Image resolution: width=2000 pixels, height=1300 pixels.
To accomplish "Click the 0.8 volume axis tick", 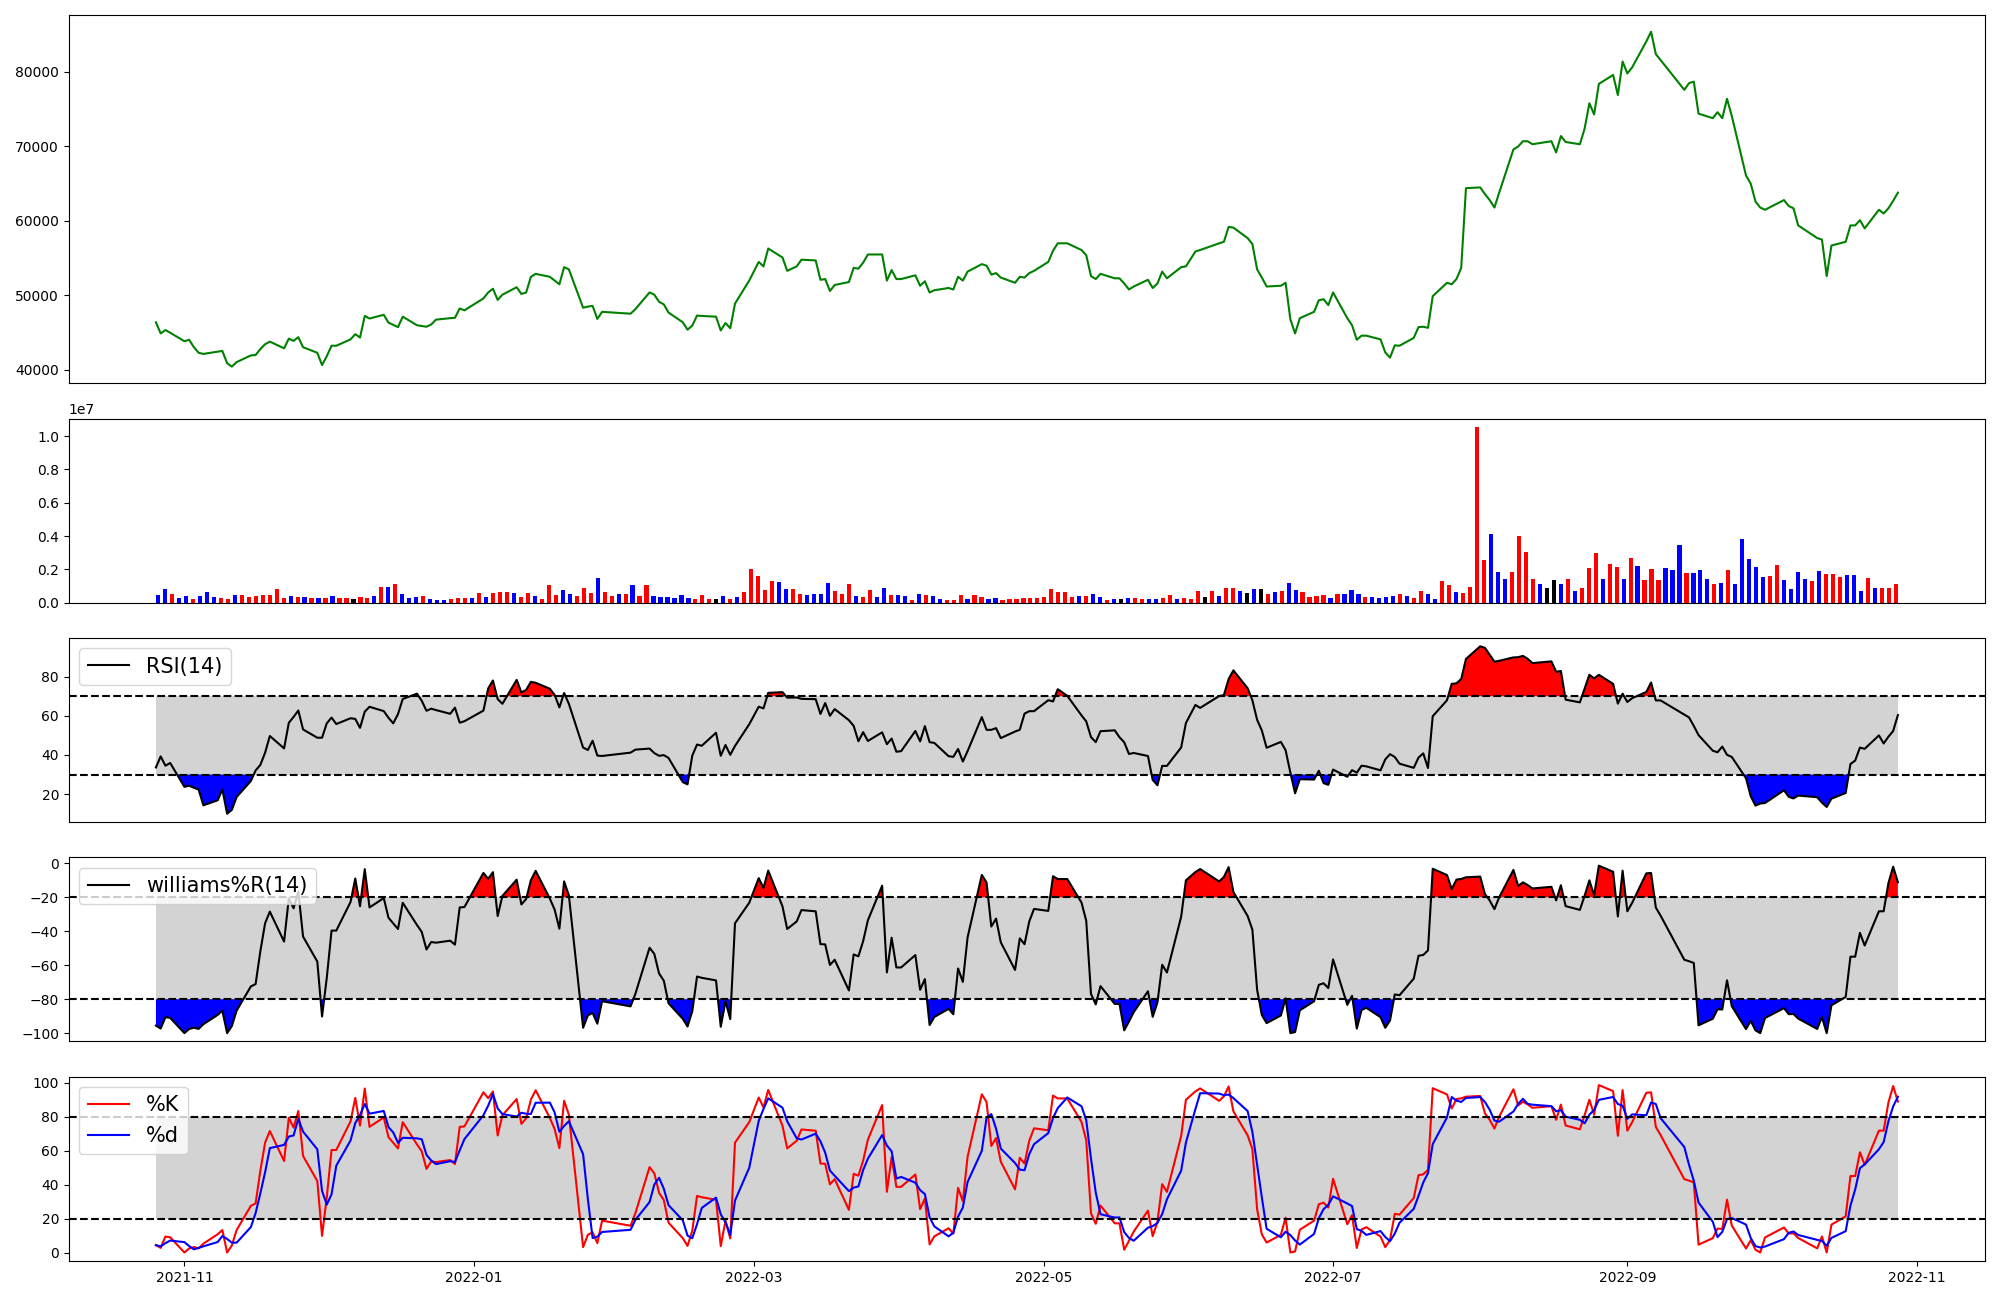I will click(x=48, y=470).
